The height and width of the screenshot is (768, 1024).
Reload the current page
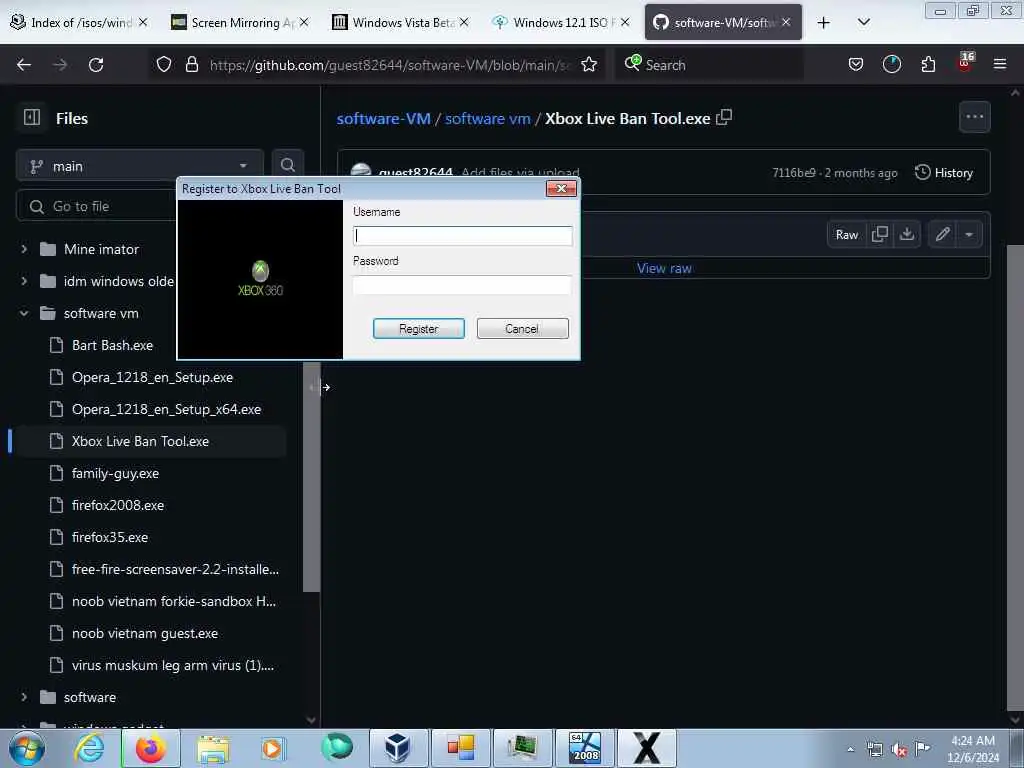[x=96, y=65]
